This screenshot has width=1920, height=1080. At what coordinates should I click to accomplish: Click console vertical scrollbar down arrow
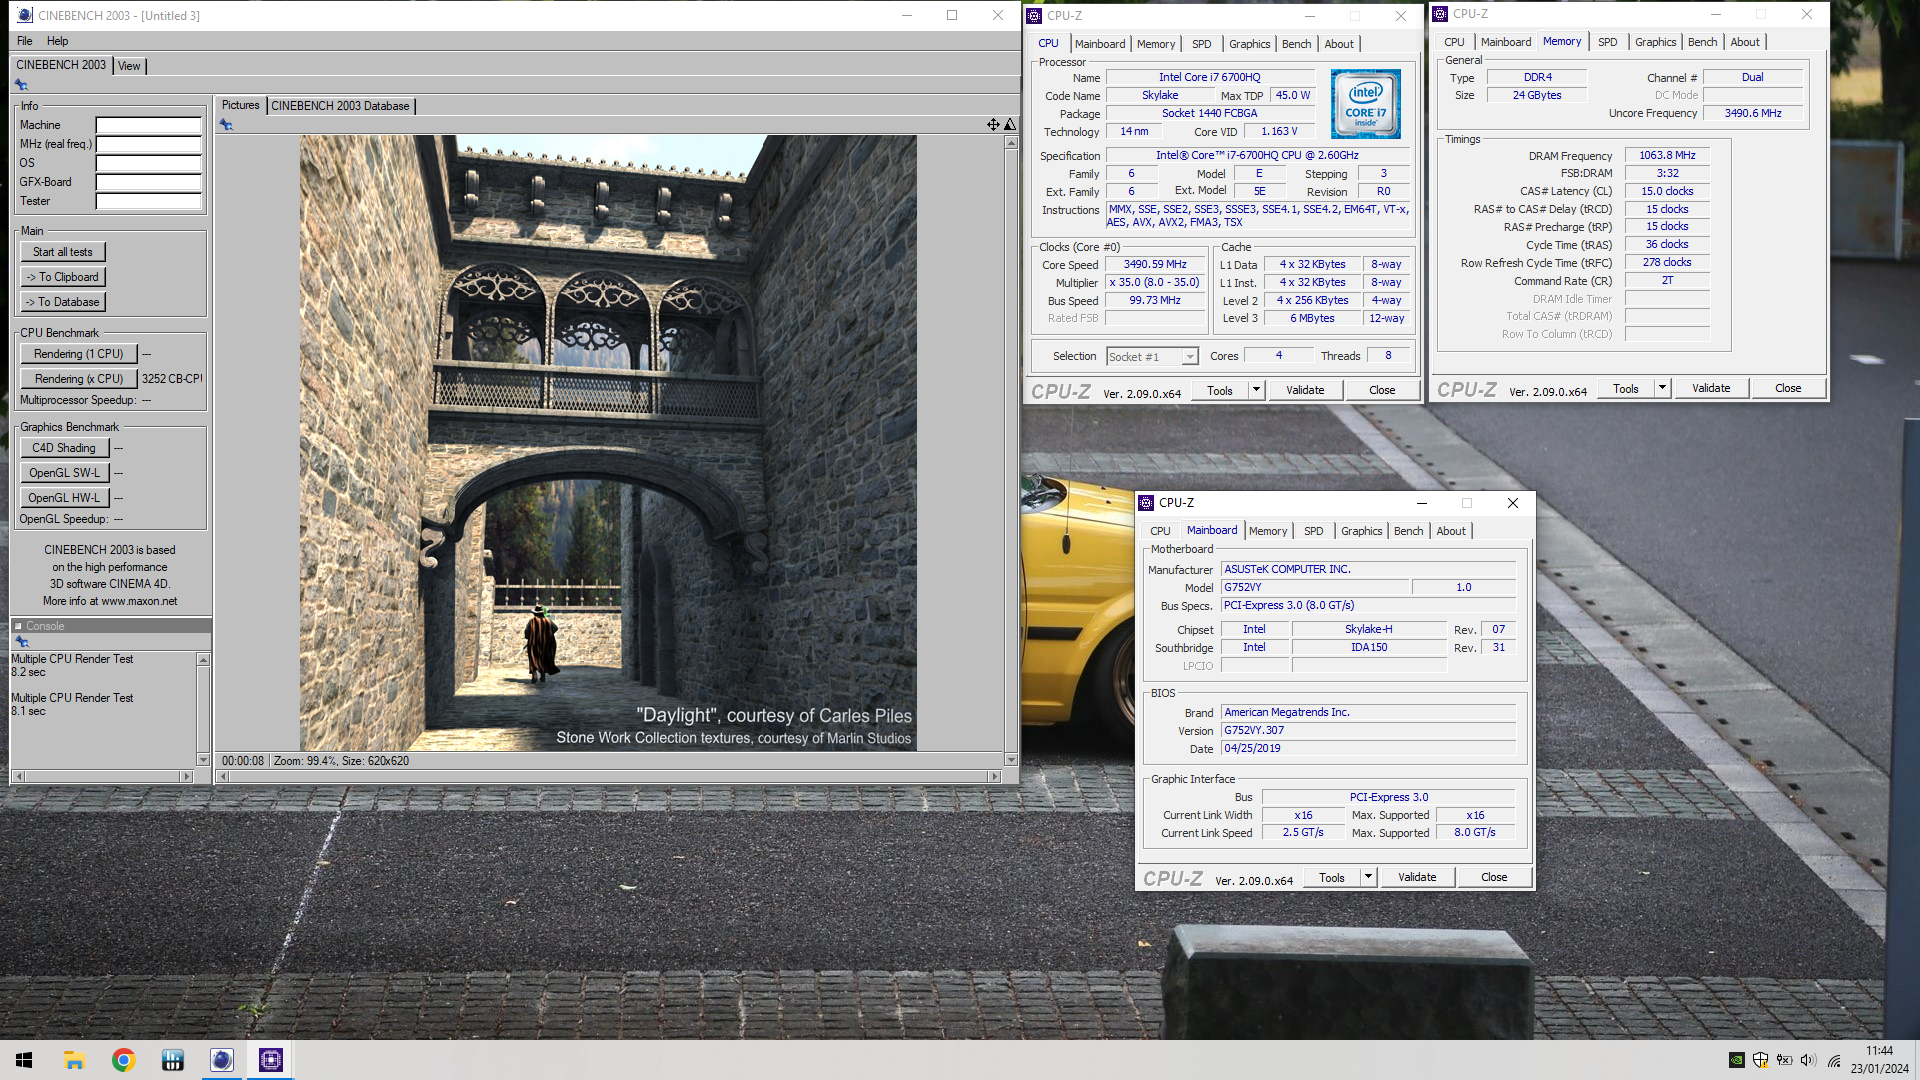[203, 760]
